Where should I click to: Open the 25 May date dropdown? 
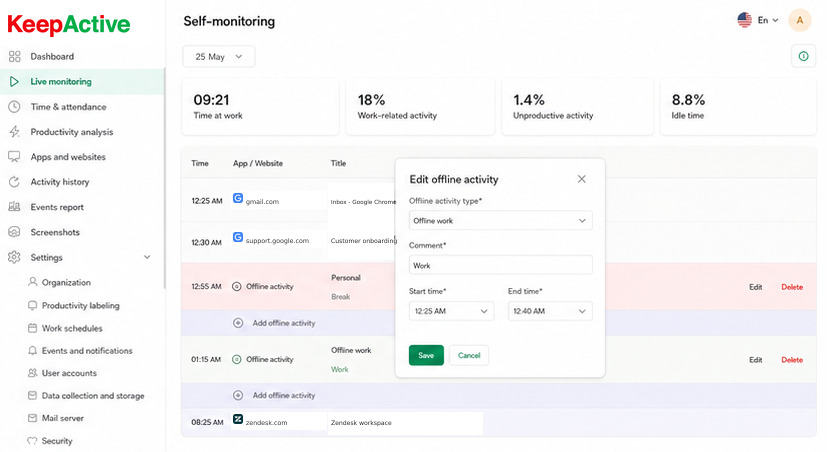point(218,56)
